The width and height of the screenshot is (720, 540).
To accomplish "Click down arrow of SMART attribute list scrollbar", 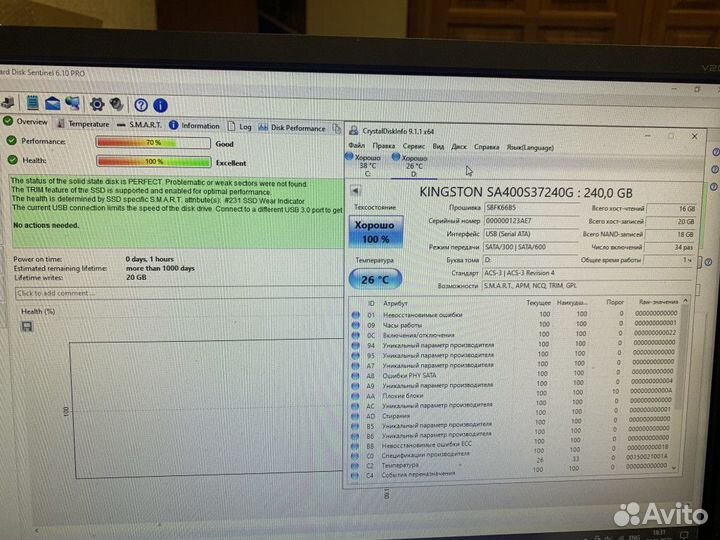I will click(674, 468).
